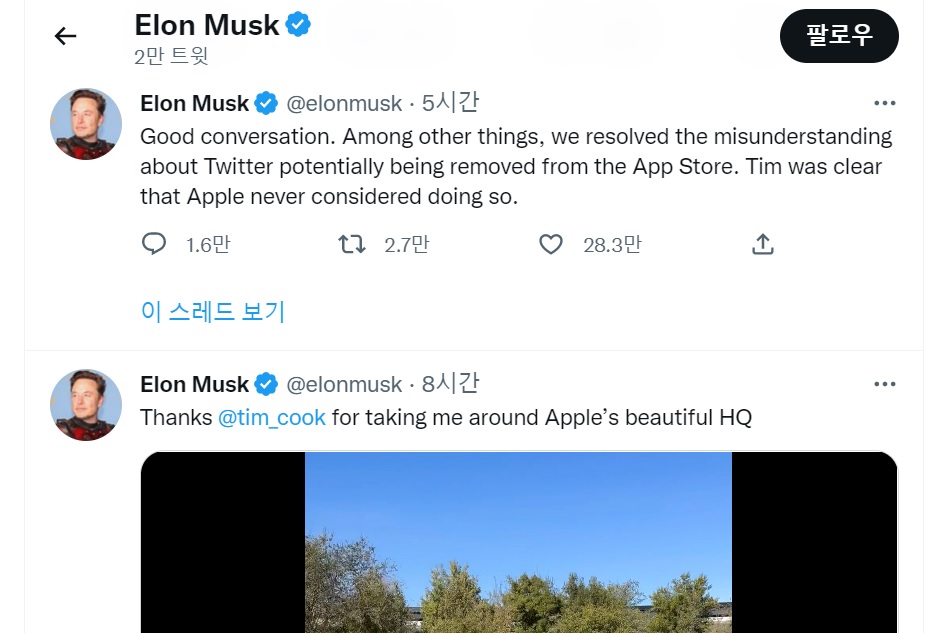
Task: Open the profile avatar on the first tweet
Action: 86,124
